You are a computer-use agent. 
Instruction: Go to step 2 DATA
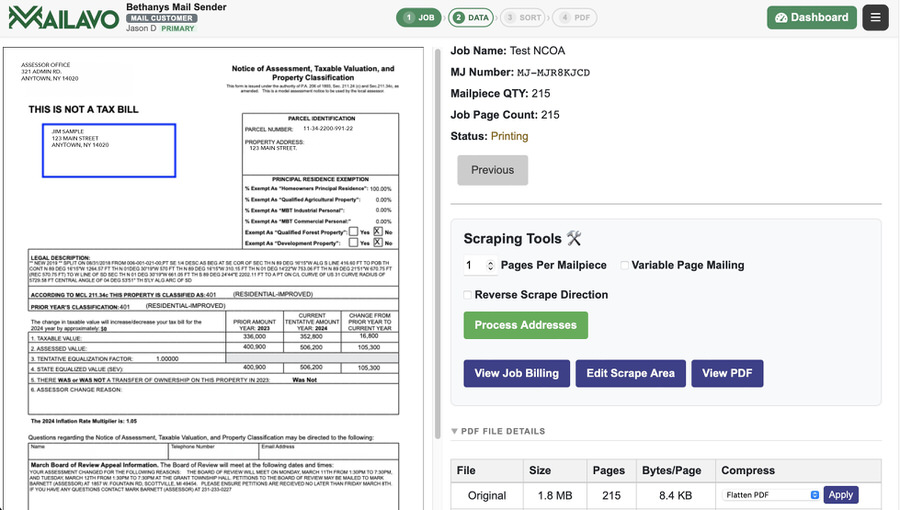pos(471,18)
